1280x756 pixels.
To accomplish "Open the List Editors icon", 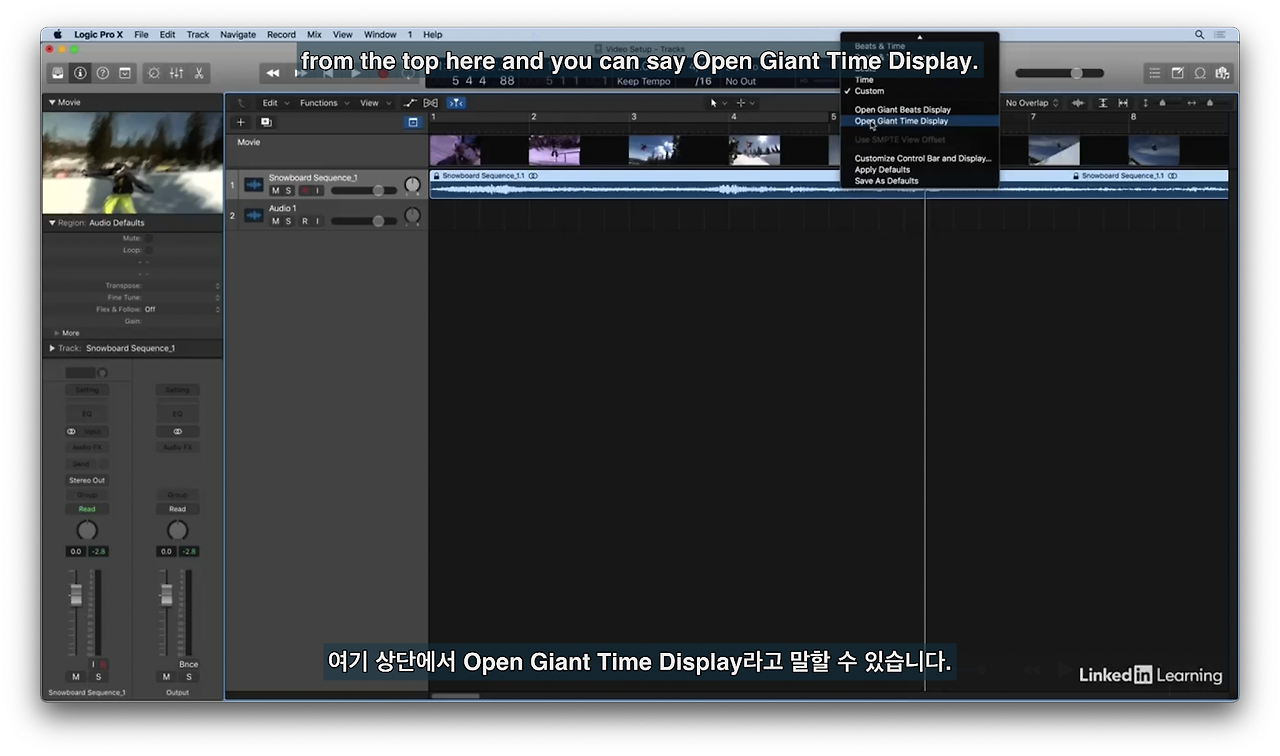I will pyautogui.click(x=1155, y=73).
